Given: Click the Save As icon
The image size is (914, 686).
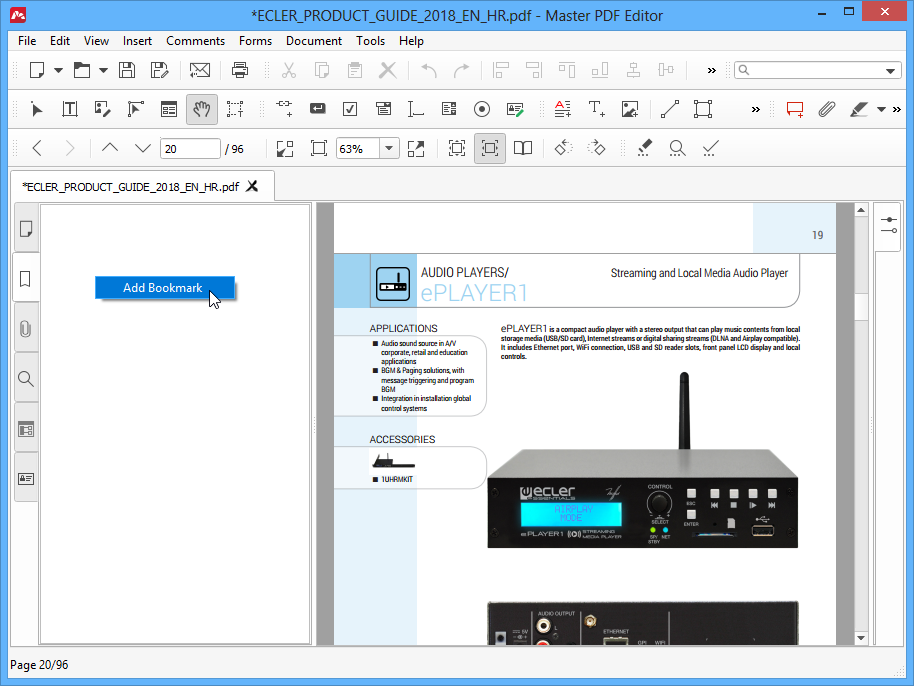Looking at the screenshot, I should pyautogui.click(x=159, y=71).
